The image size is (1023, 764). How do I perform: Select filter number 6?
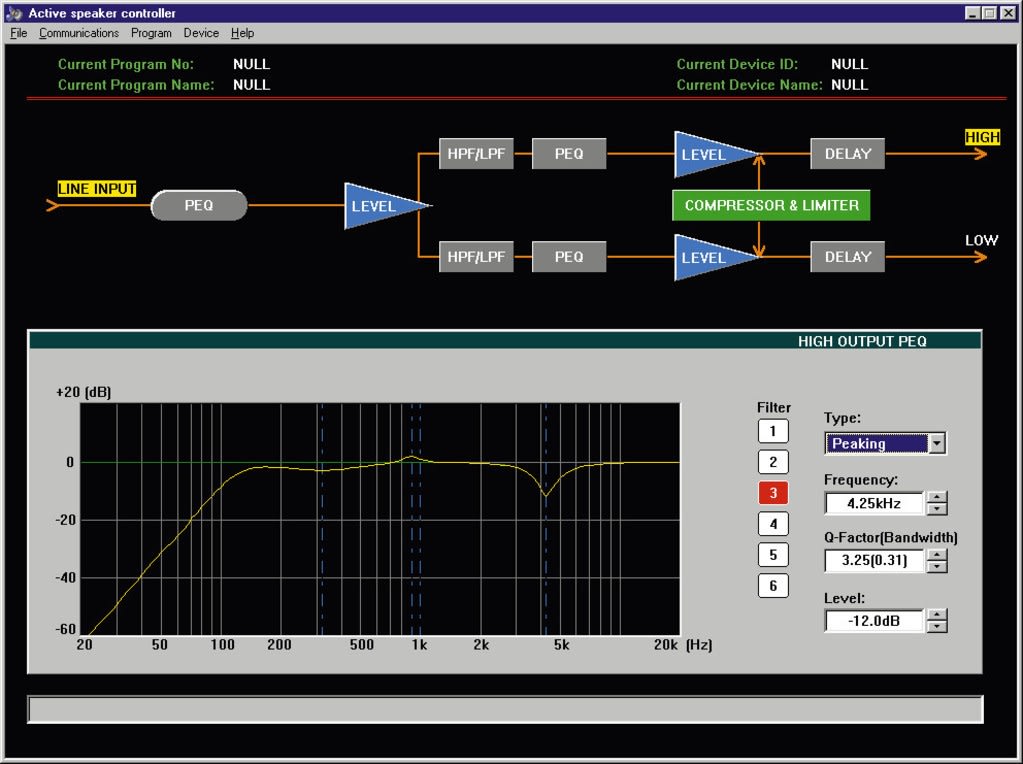tap(773, 586)
